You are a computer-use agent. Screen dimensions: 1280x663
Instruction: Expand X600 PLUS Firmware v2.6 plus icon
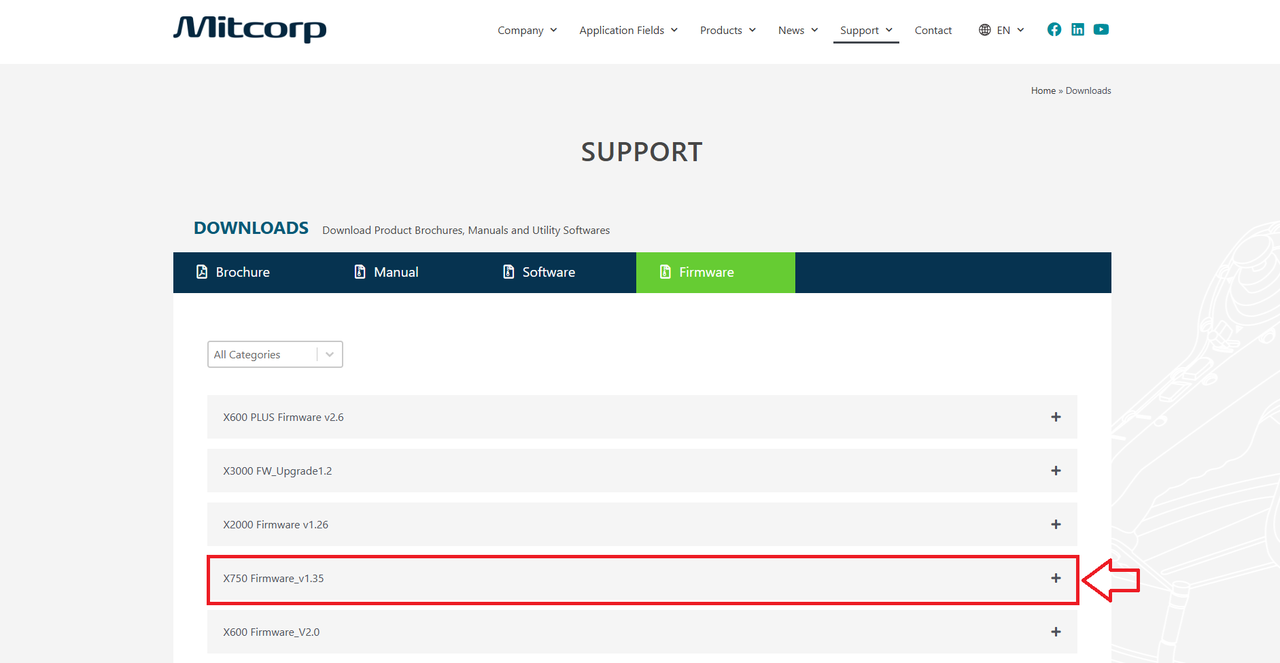pyautogui.click(x=1056, y=417)
